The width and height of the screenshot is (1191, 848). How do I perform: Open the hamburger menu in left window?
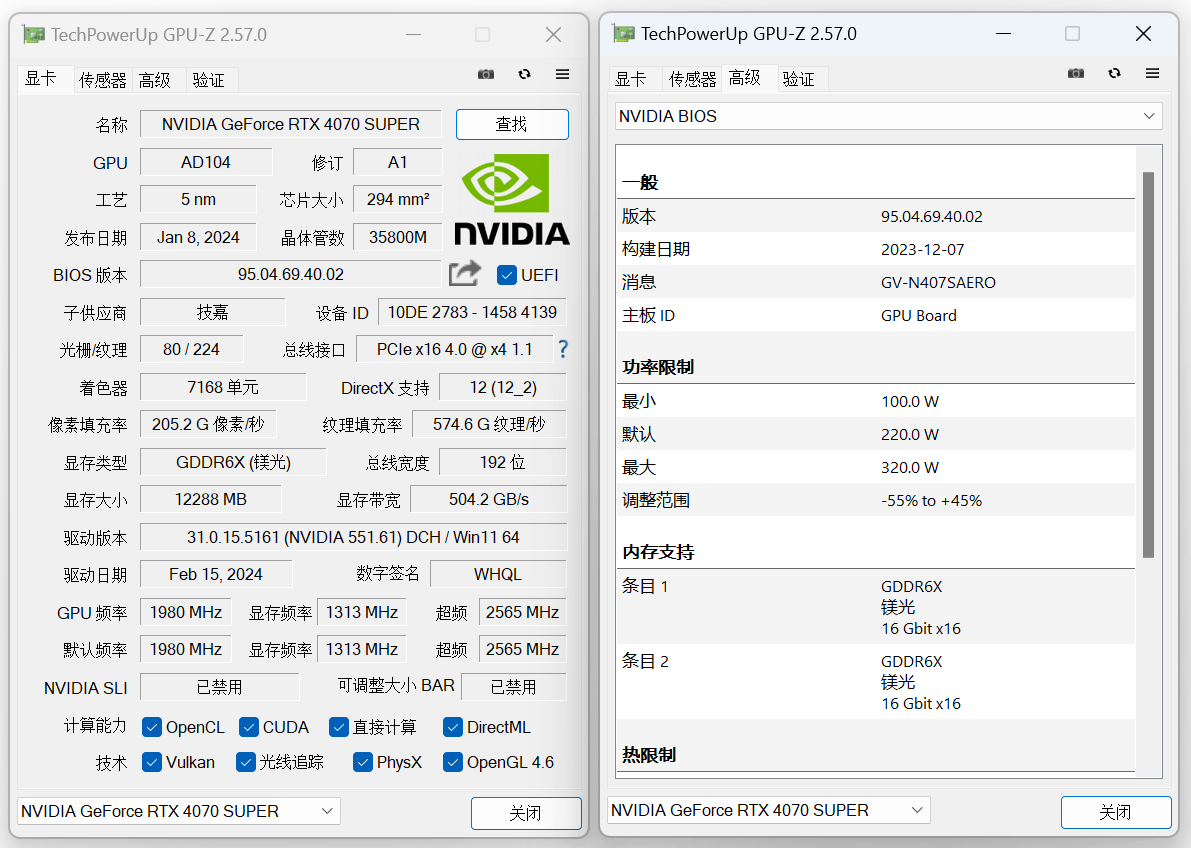point(562,74)
